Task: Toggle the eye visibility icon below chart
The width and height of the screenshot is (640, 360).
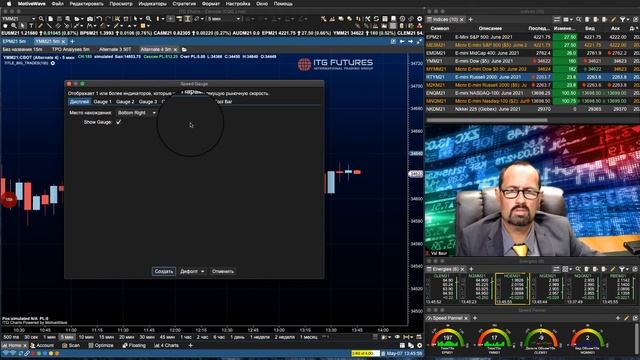Action: click(397, 337)
